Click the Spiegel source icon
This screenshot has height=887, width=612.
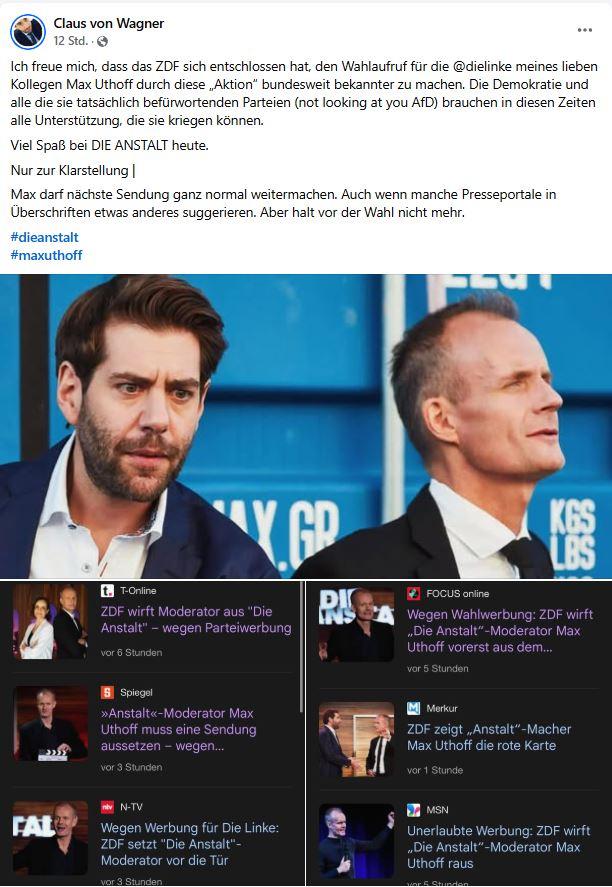coord(107,692)
